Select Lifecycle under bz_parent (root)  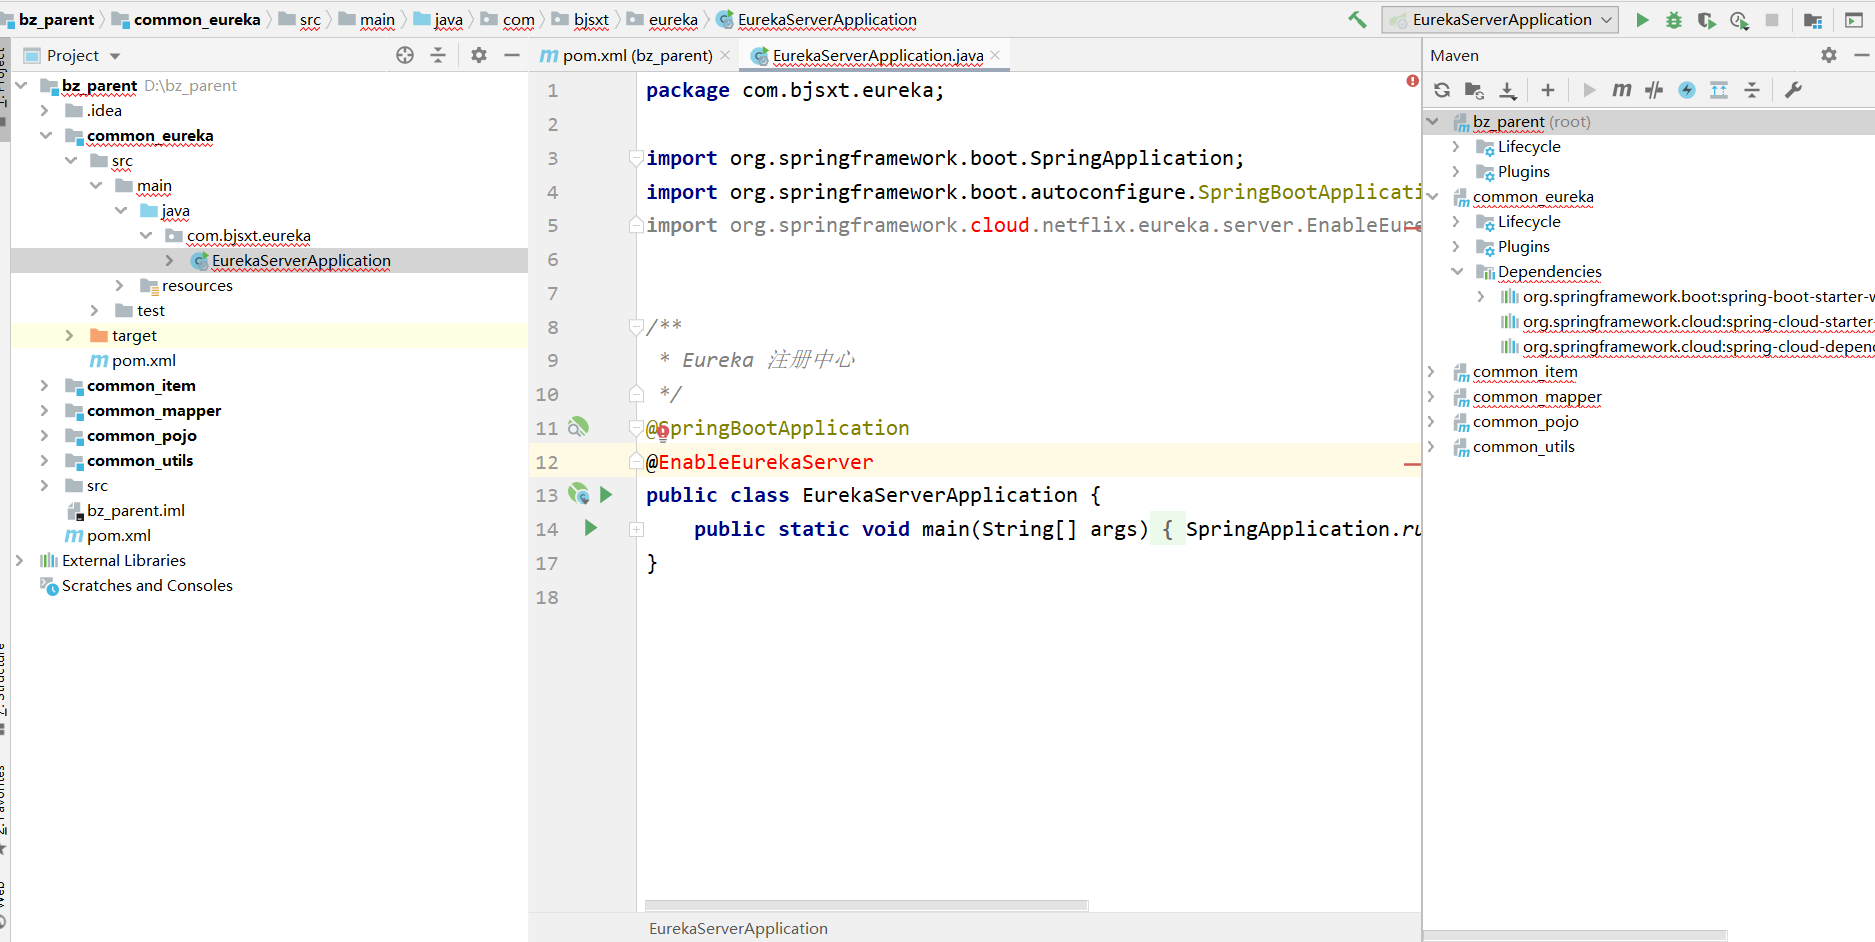1529,146
